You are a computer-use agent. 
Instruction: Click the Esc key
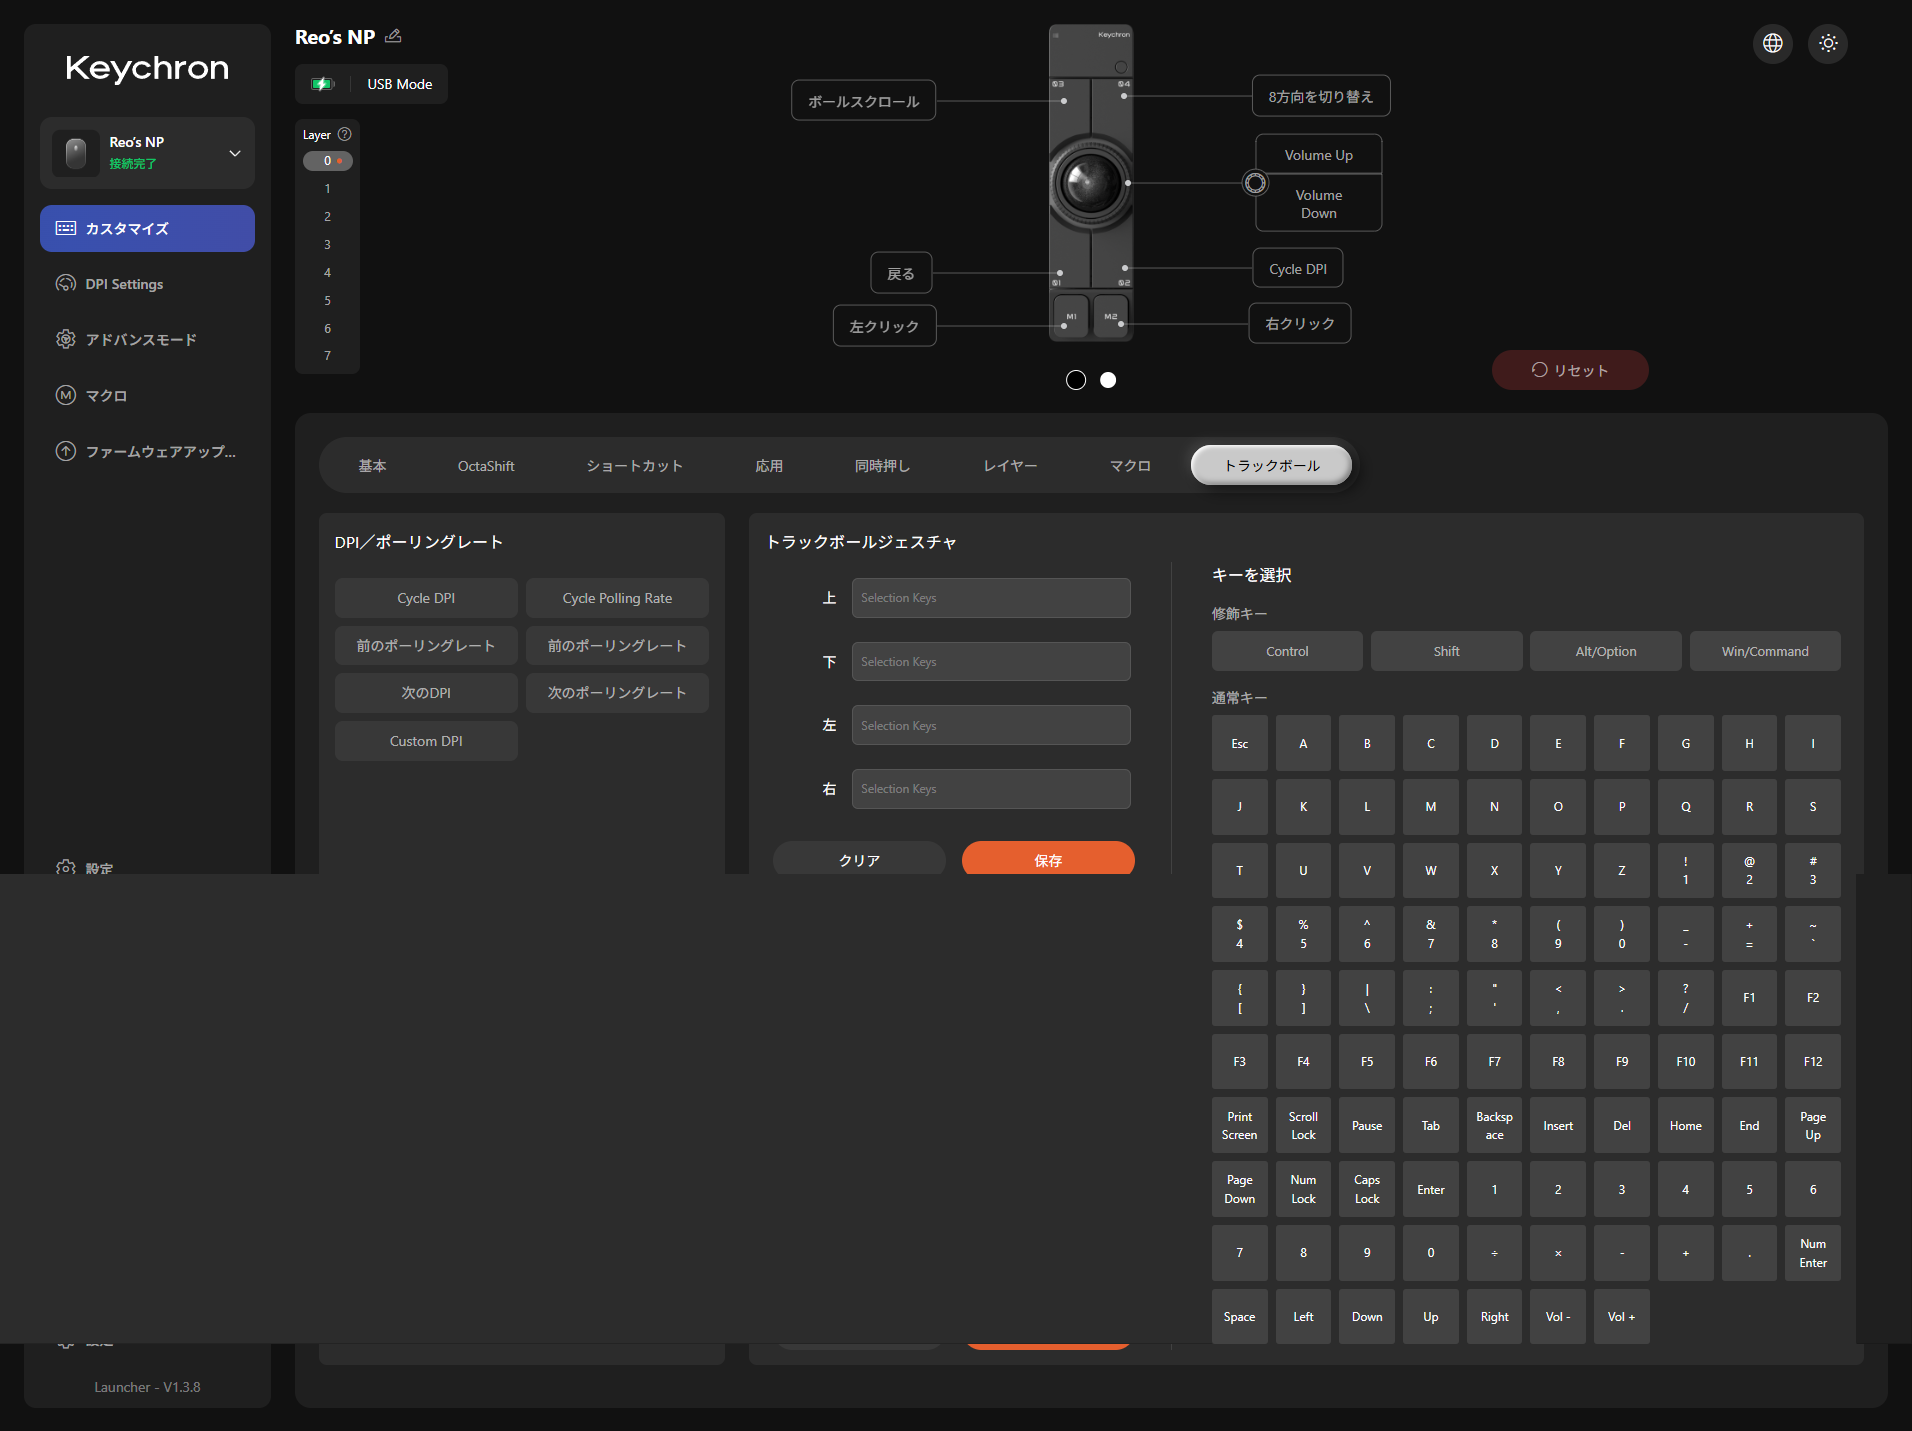click(1239, 743)
